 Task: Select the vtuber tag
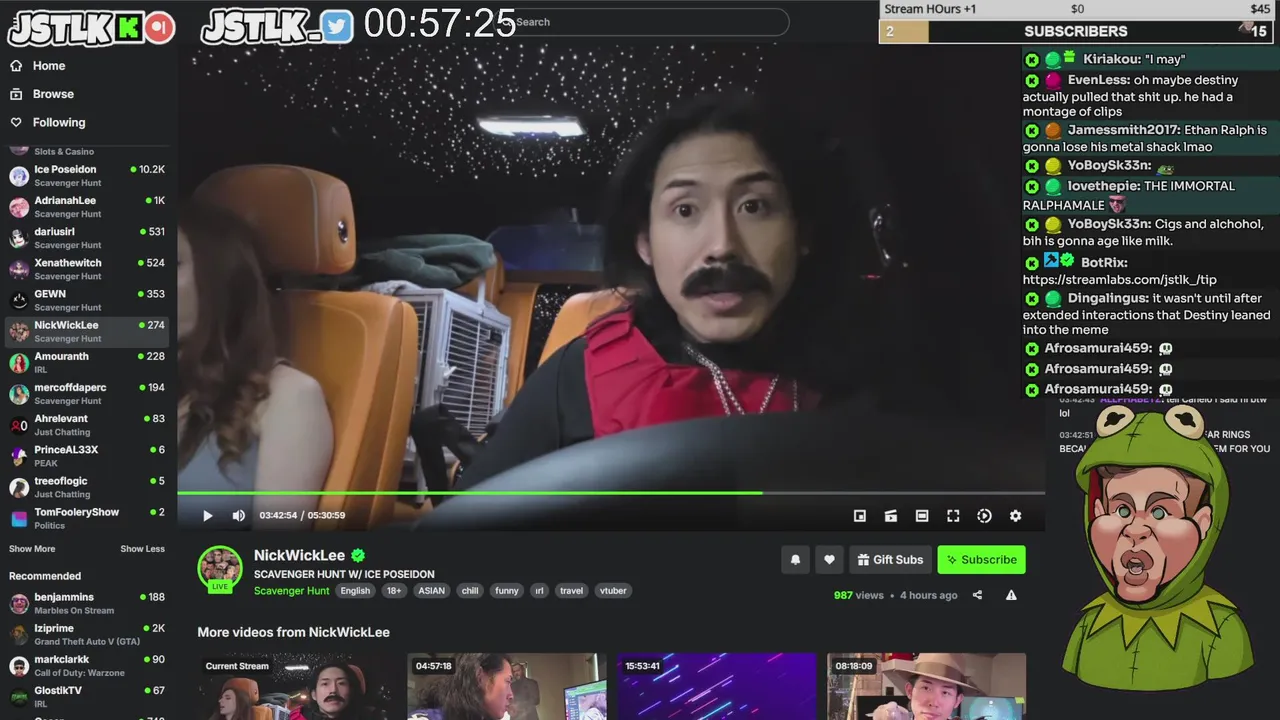613,591
